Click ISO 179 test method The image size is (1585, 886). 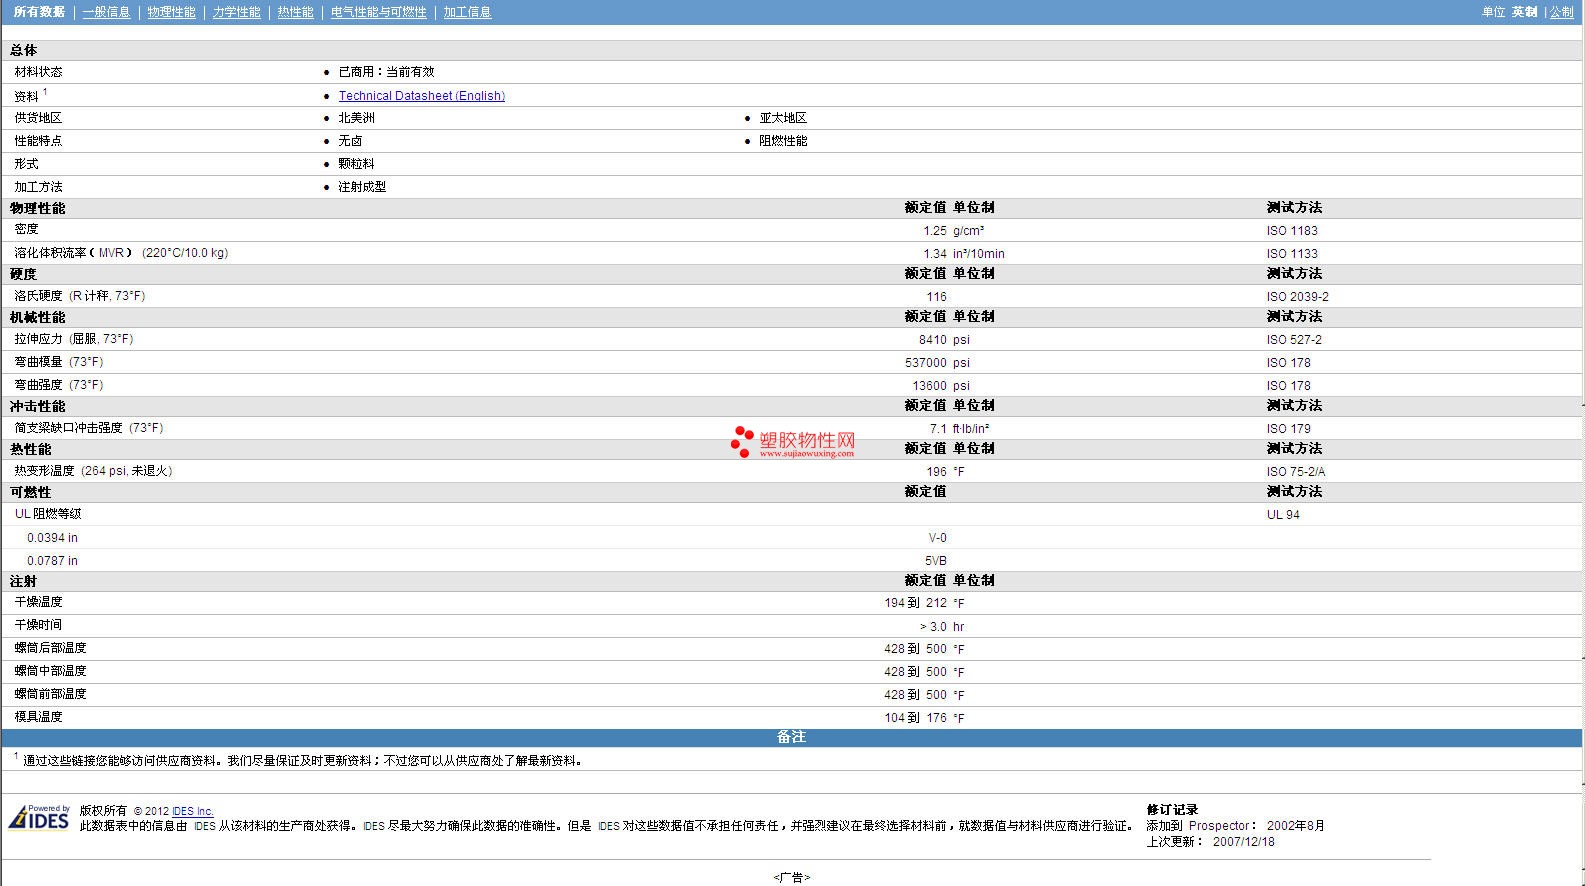coord(1288,429)
